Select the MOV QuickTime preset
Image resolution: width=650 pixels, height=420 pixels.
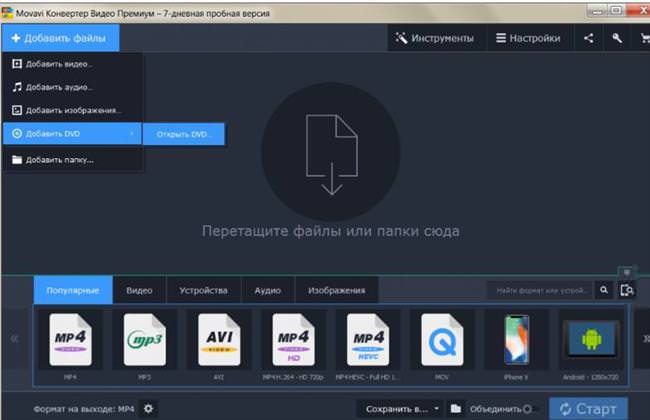click(442, 345)
